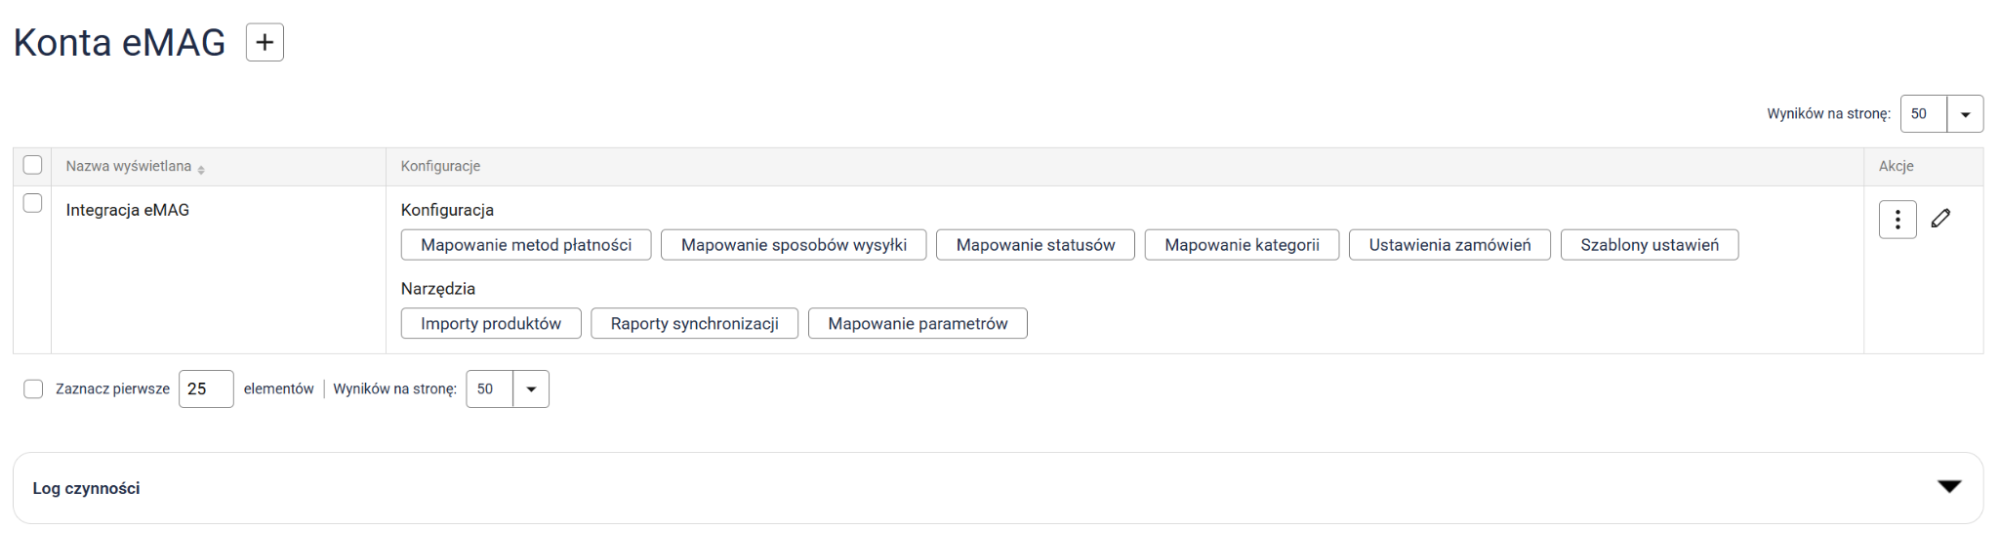Click the pencil edit icon for Integracja eMAG

1941,219
